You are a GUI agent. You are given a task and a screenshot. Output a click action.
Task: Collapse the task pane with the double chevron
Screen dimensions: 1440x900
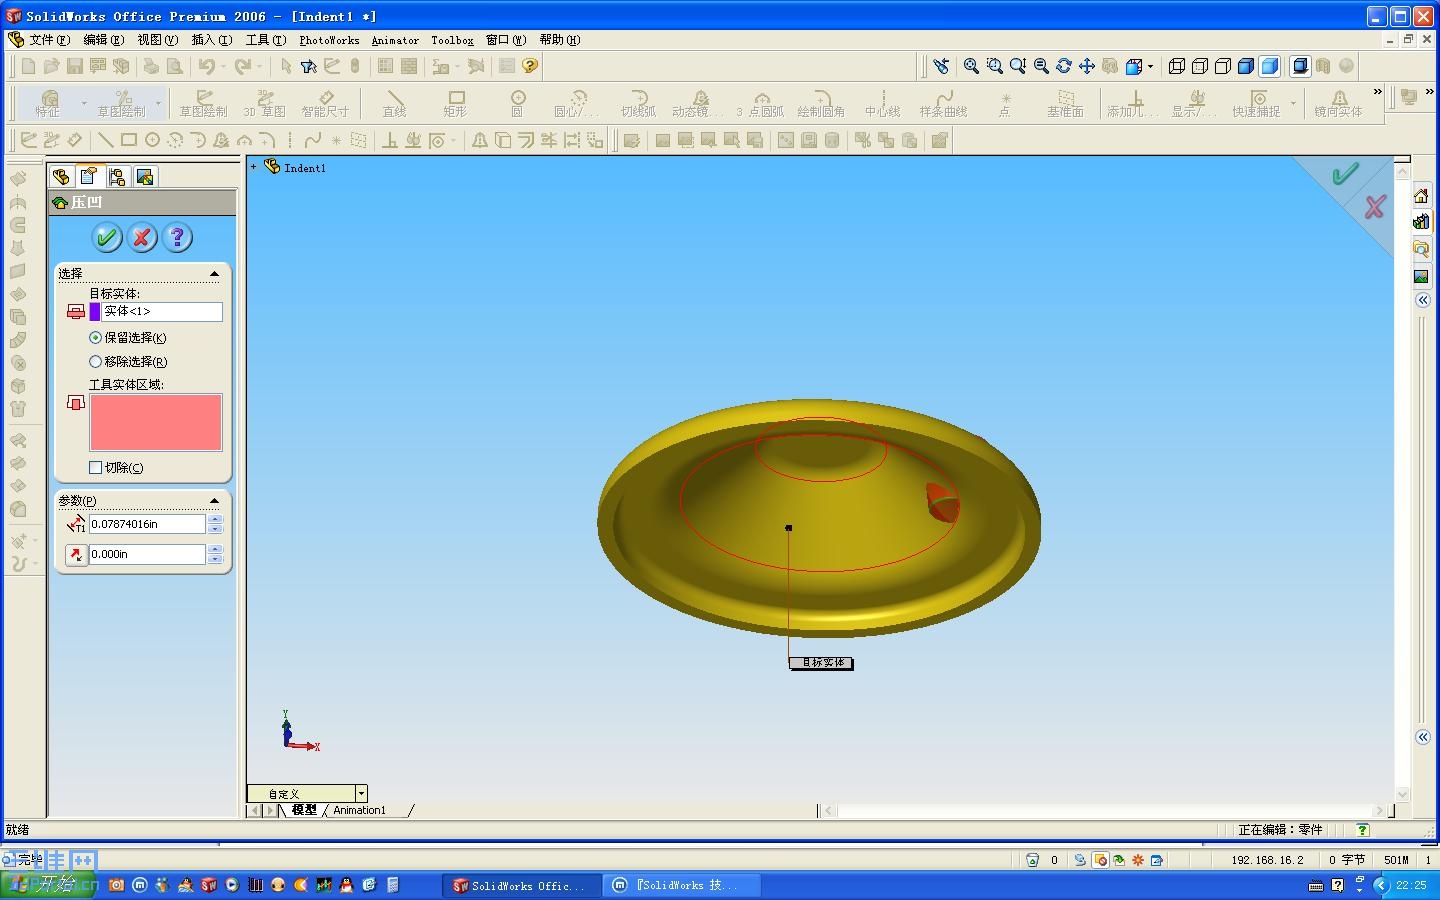pos(1422,300)
